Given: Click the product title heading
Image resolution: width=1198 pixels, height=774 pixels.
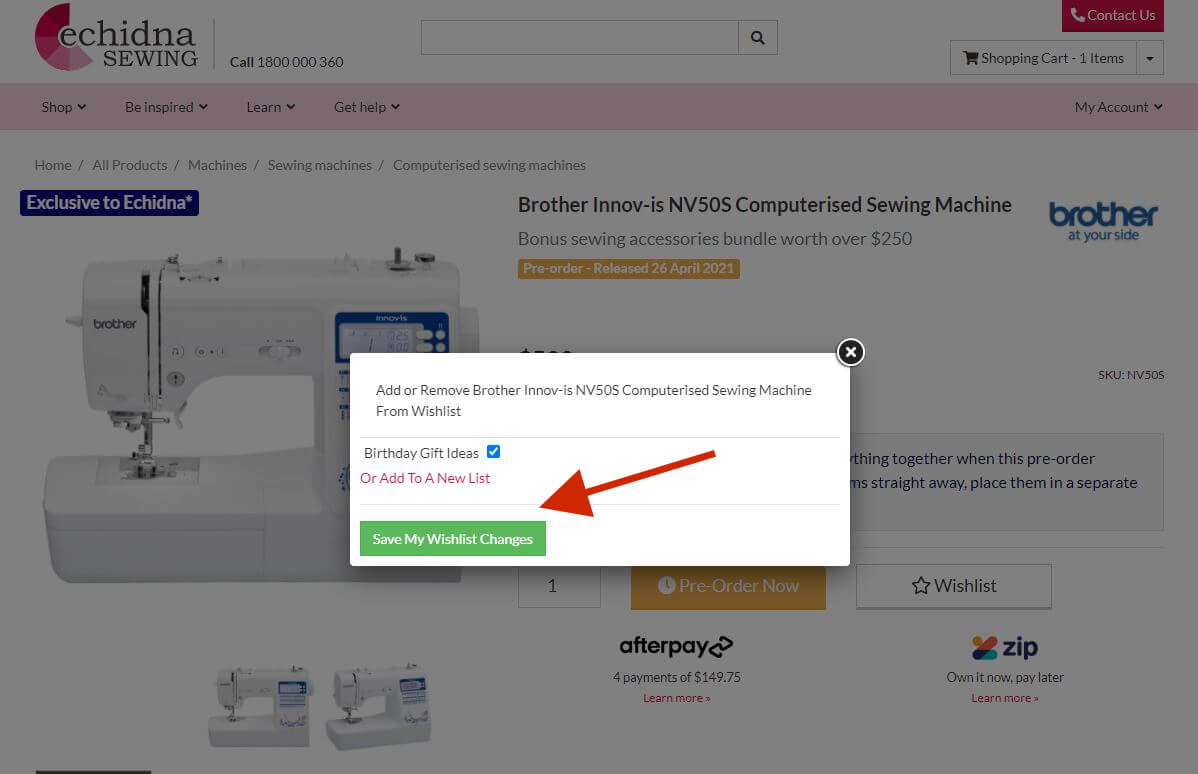Looking at the screenshot, I should click(x=765, y=205).
